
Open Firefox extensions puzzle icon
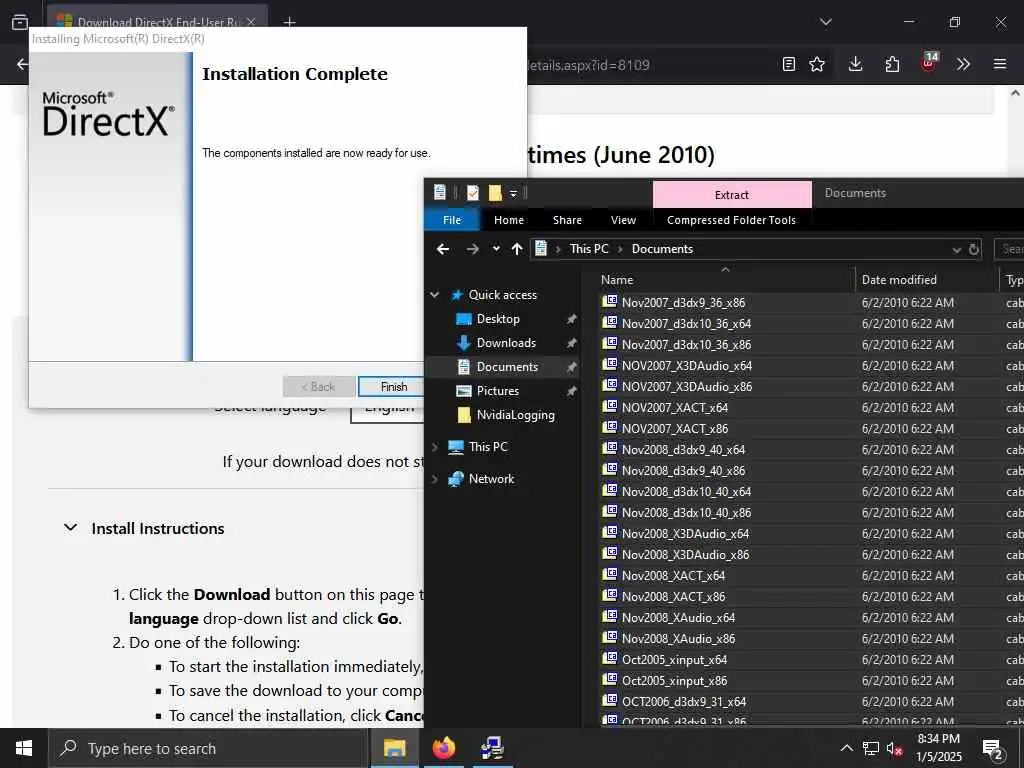(892, 64)
